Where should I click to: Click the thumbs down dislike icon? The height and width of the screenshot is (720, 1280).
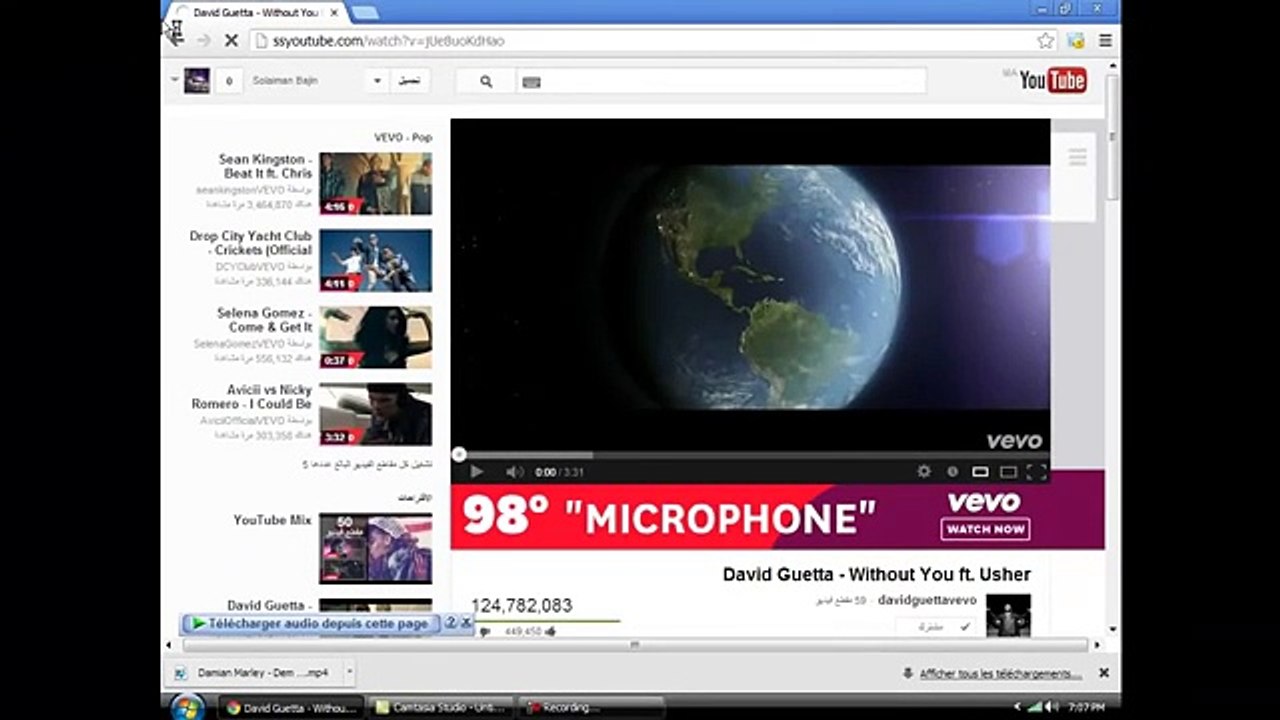tap(486, 632)
